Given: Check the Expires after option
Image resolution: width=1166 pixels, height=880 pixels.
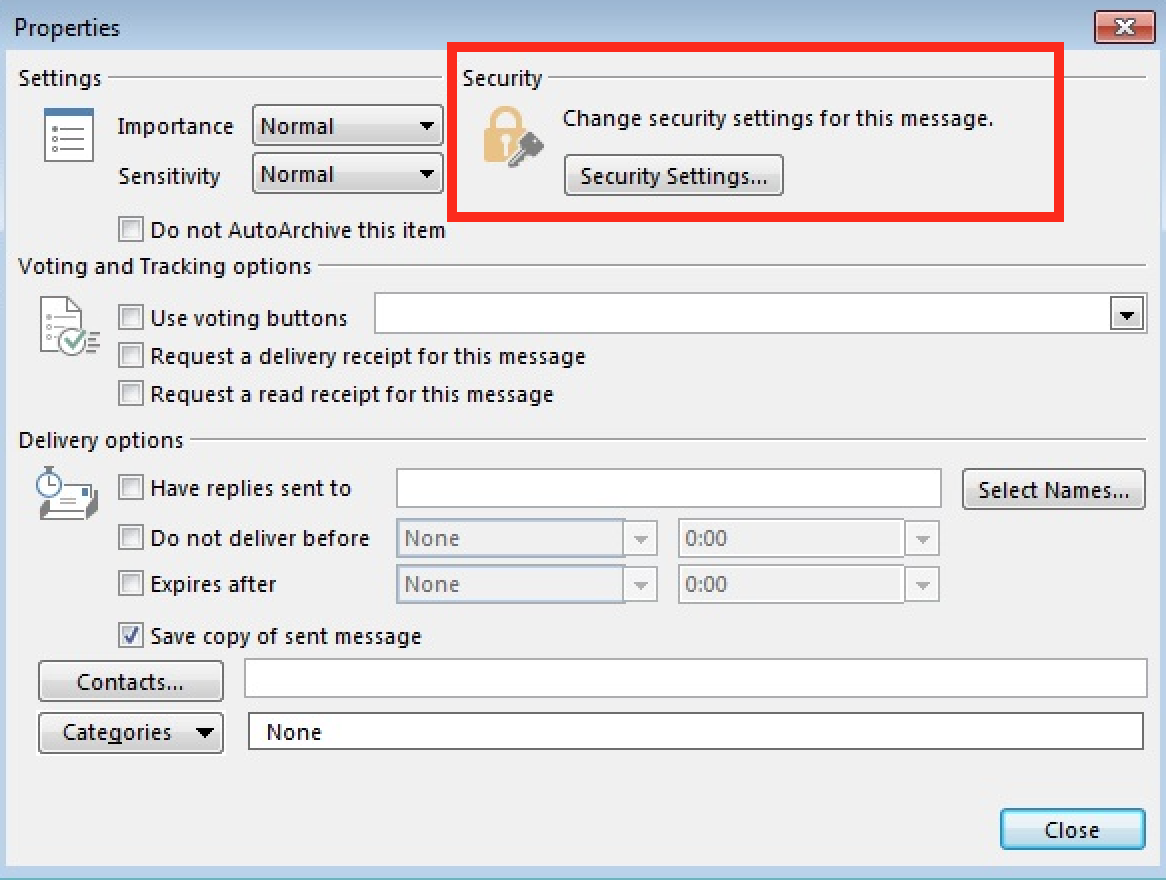Looking at the screenshot, I should pos(131,584).
